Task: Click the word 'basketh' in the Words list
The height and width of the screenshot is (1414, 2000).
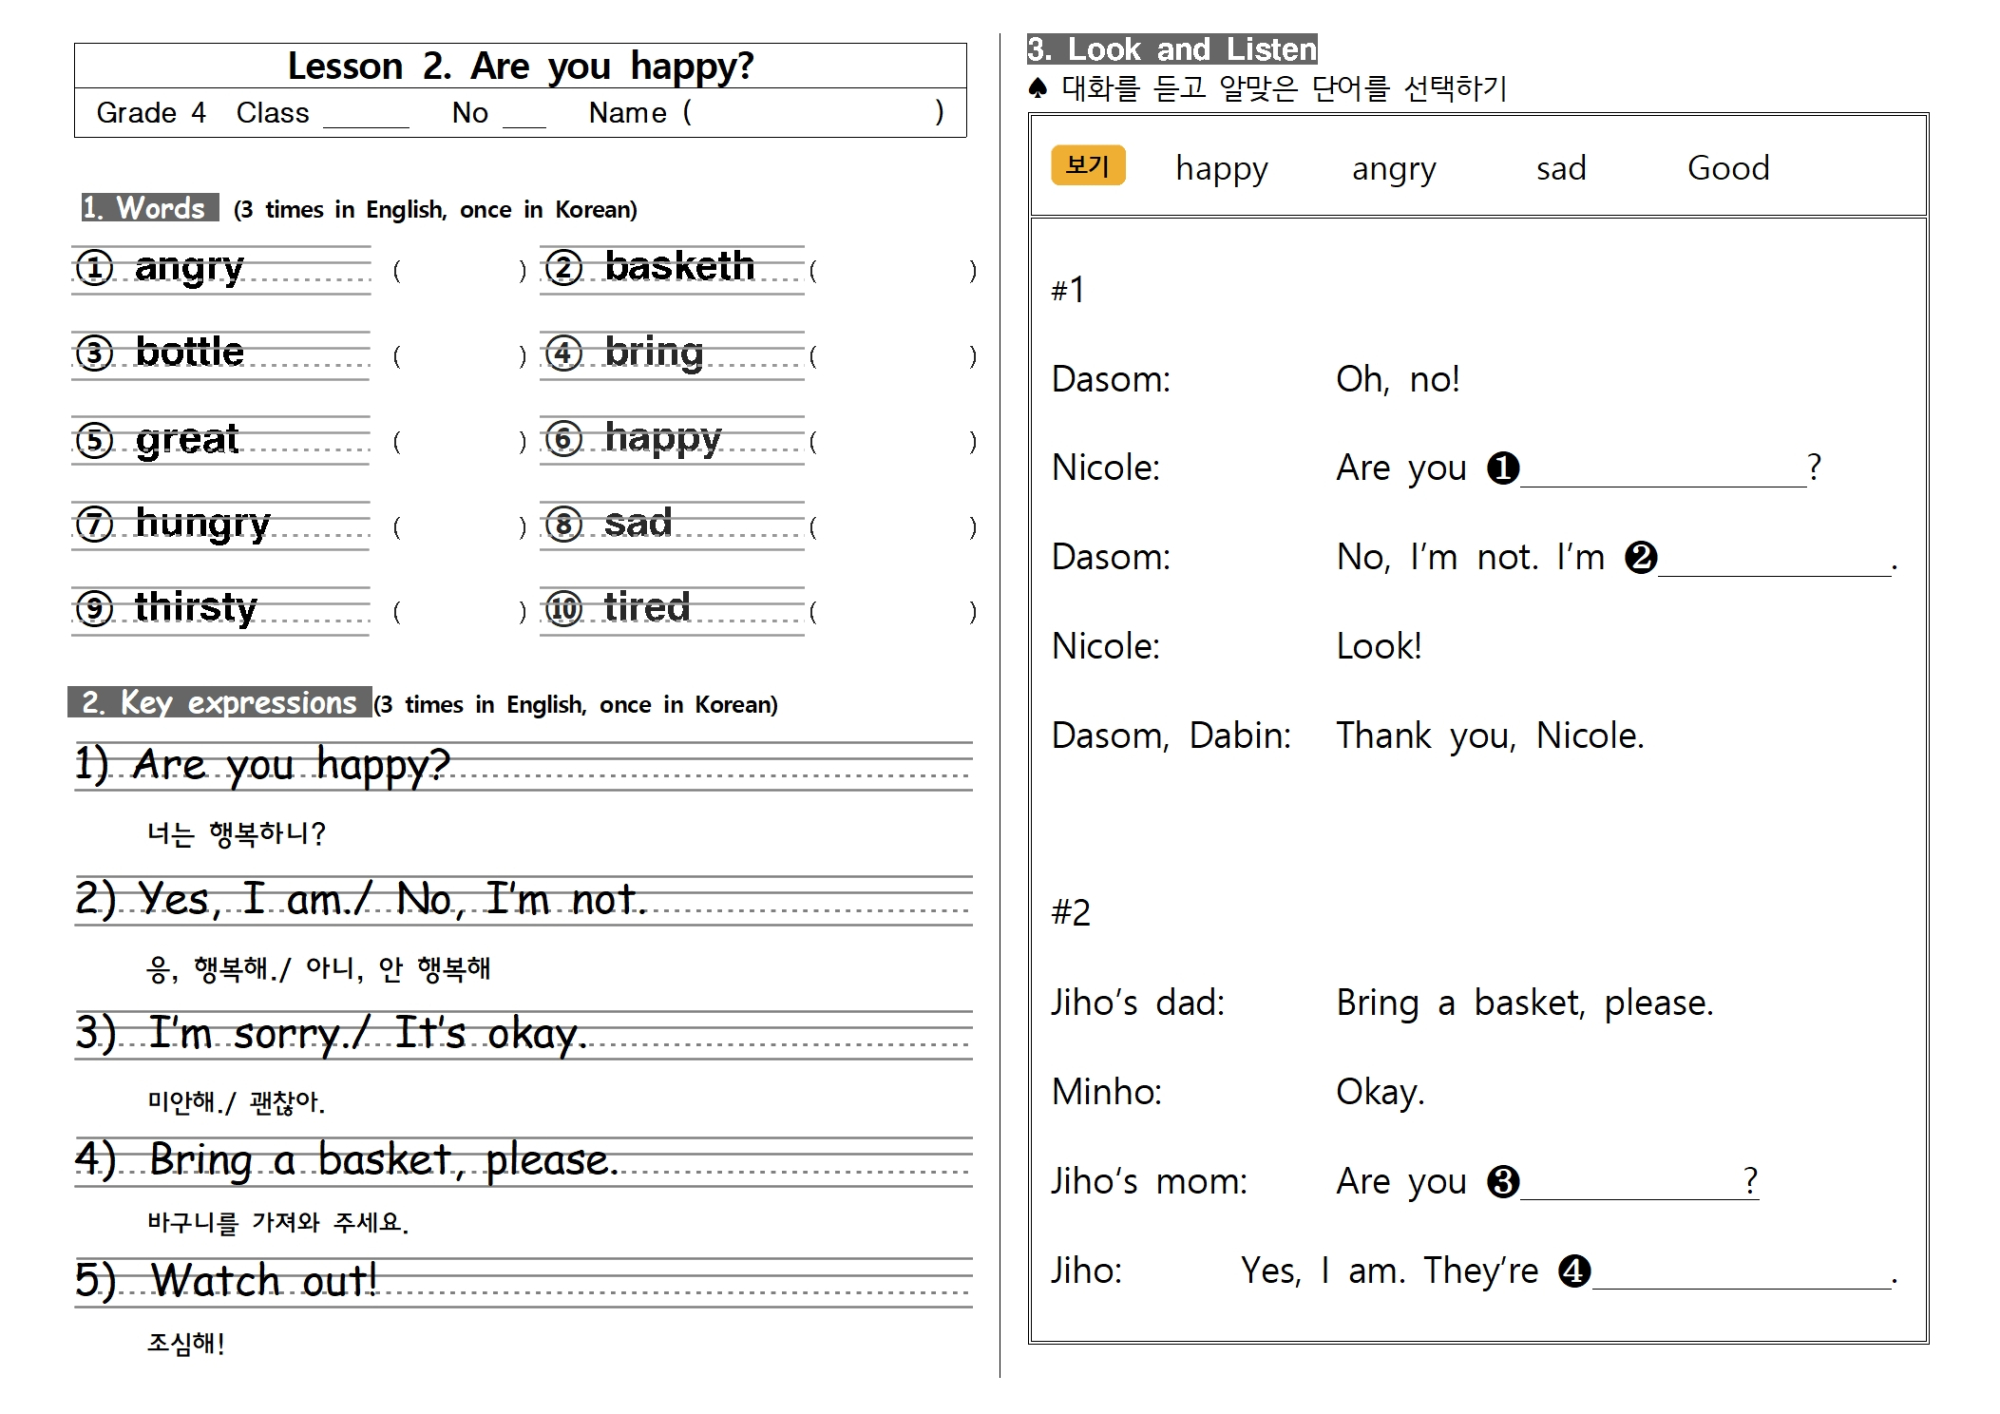Action: (679, 266)
